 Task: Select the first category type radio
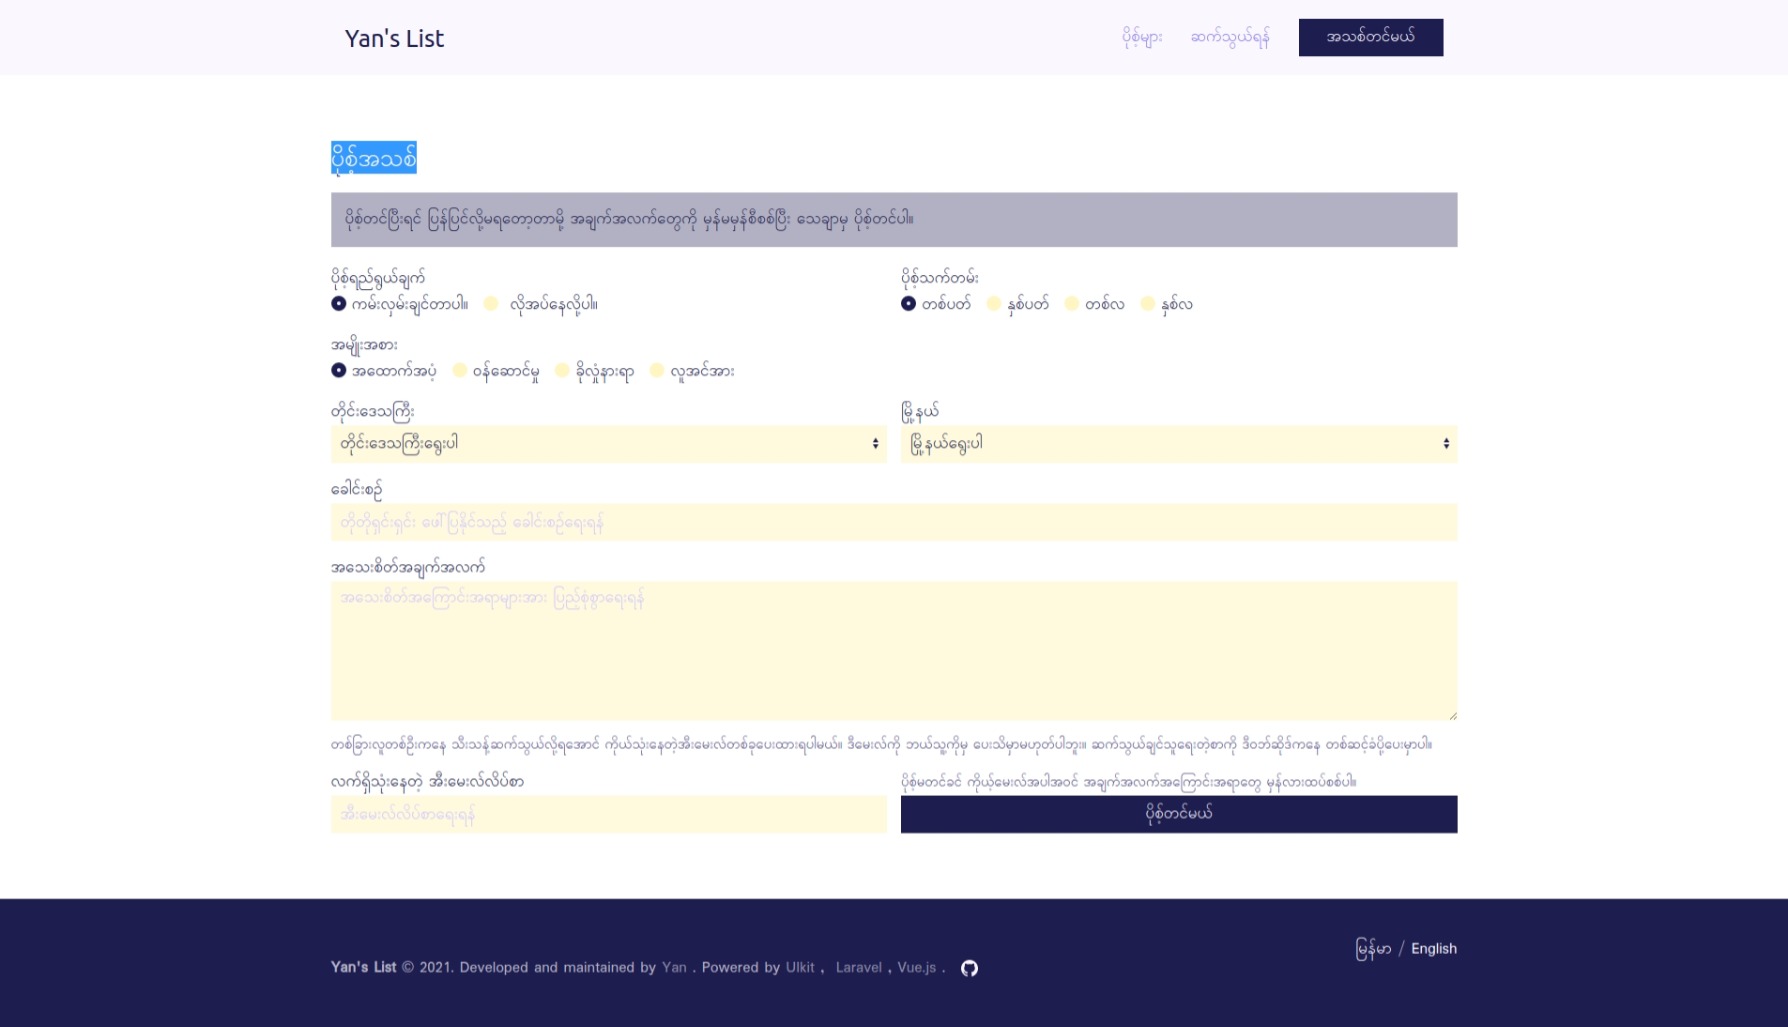point(339,371)
